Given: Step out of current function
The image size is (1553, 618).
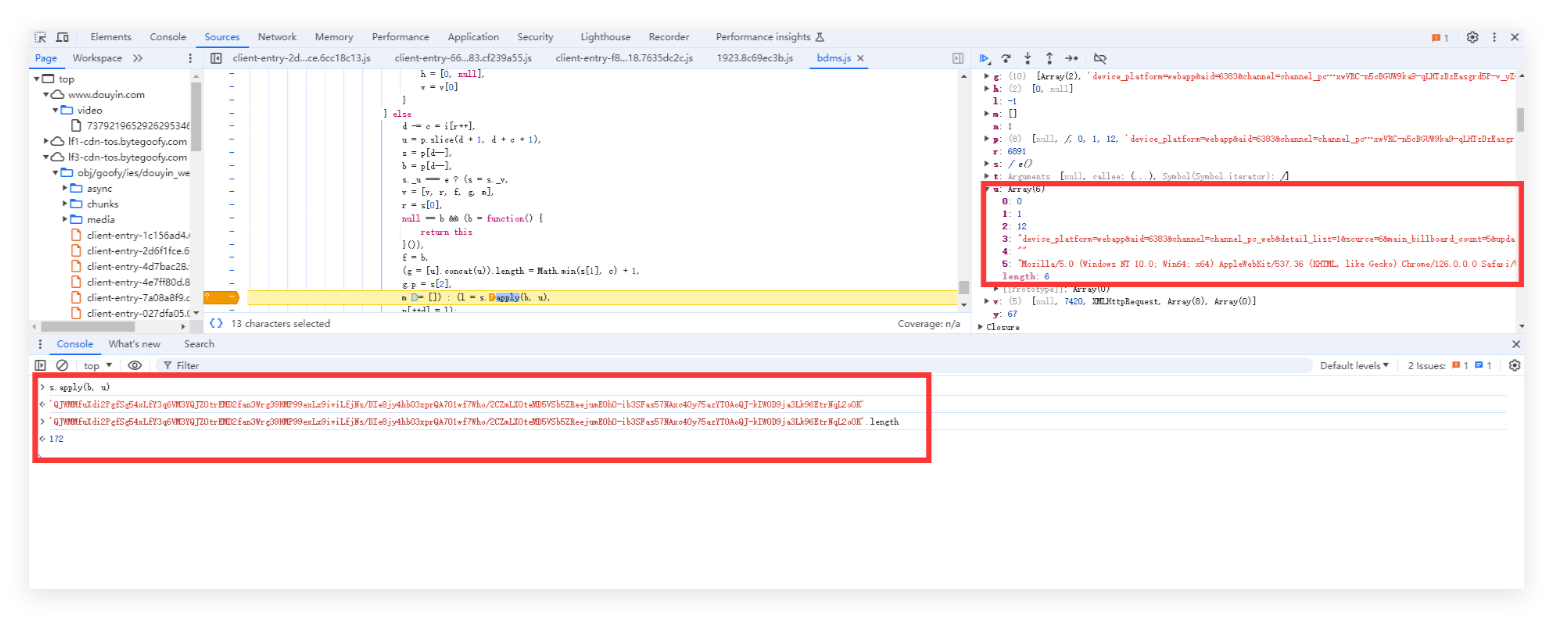Looking at the screenshot, I should [1049, 58].
